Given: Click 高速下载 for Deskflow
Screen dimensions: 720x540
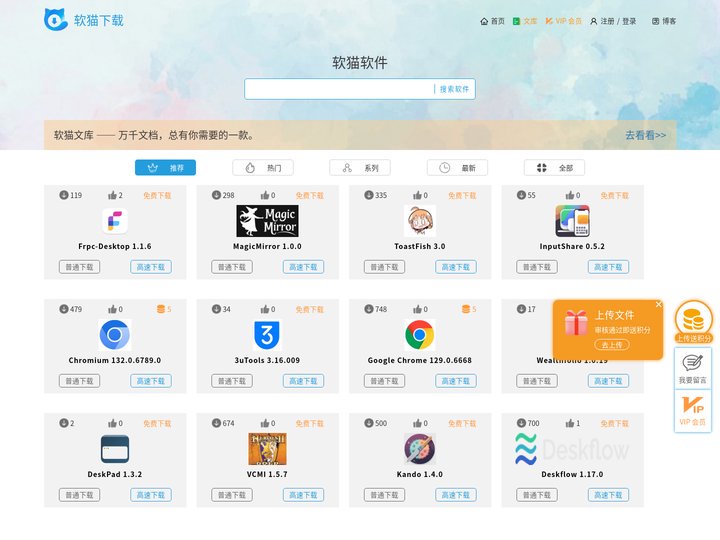Looking at the screenshot, I should point(608,495).
